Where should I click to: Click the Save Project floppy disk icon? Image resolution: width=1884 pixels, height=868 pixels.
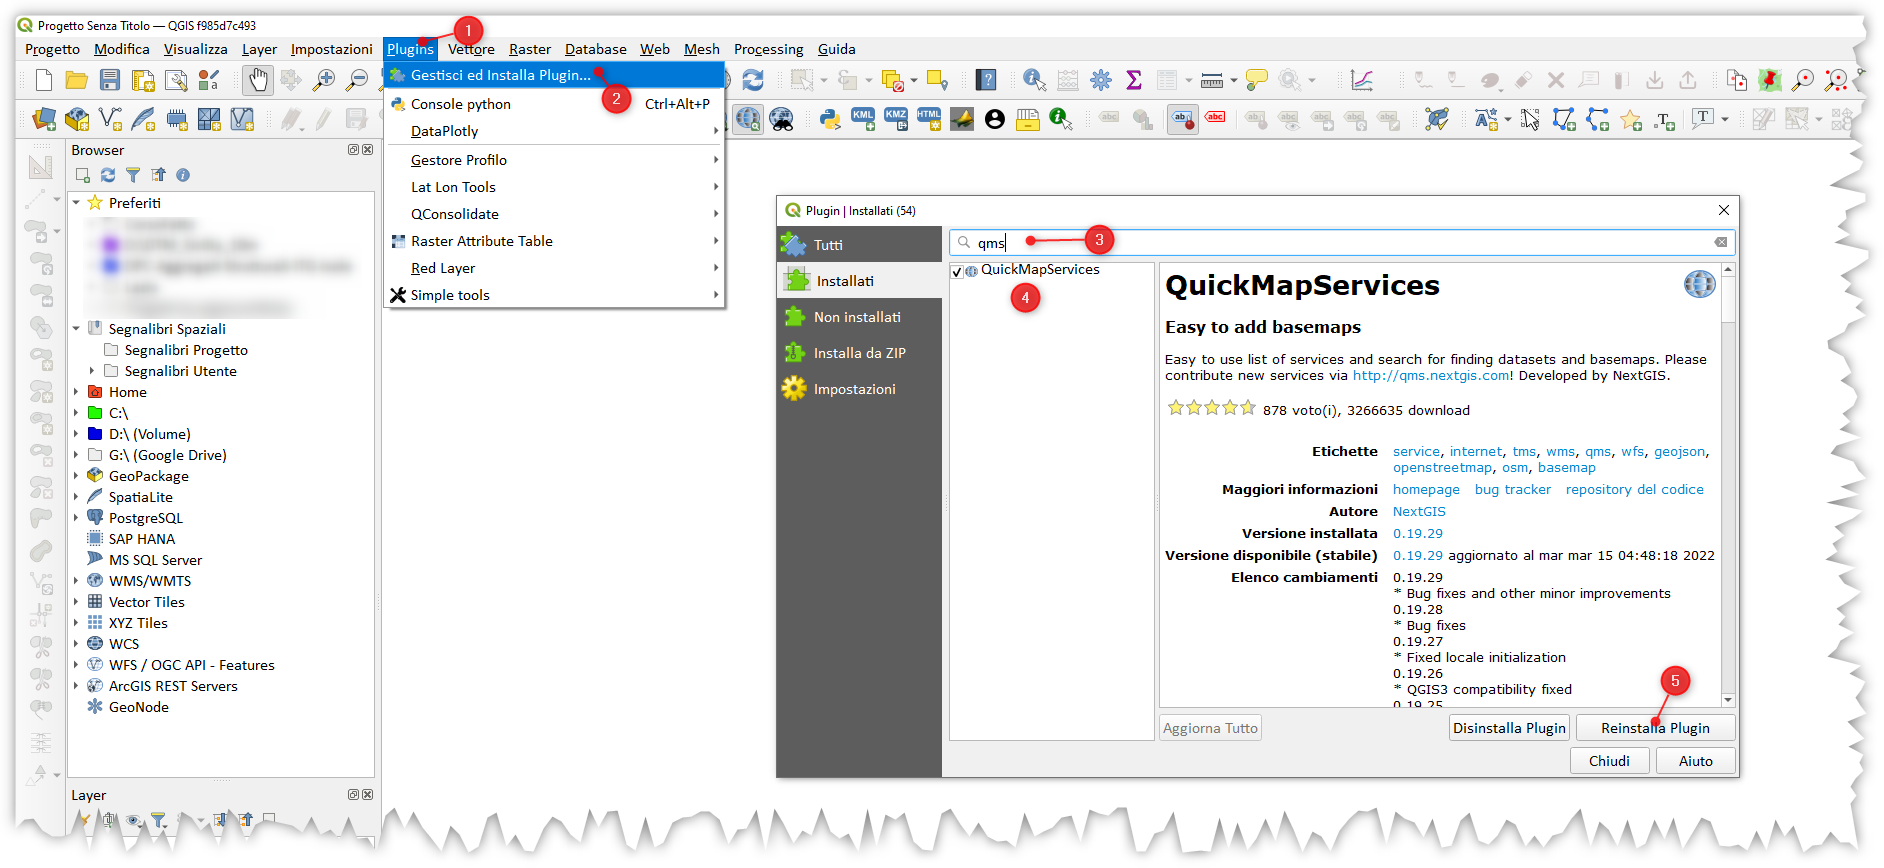tap(110, 80)
